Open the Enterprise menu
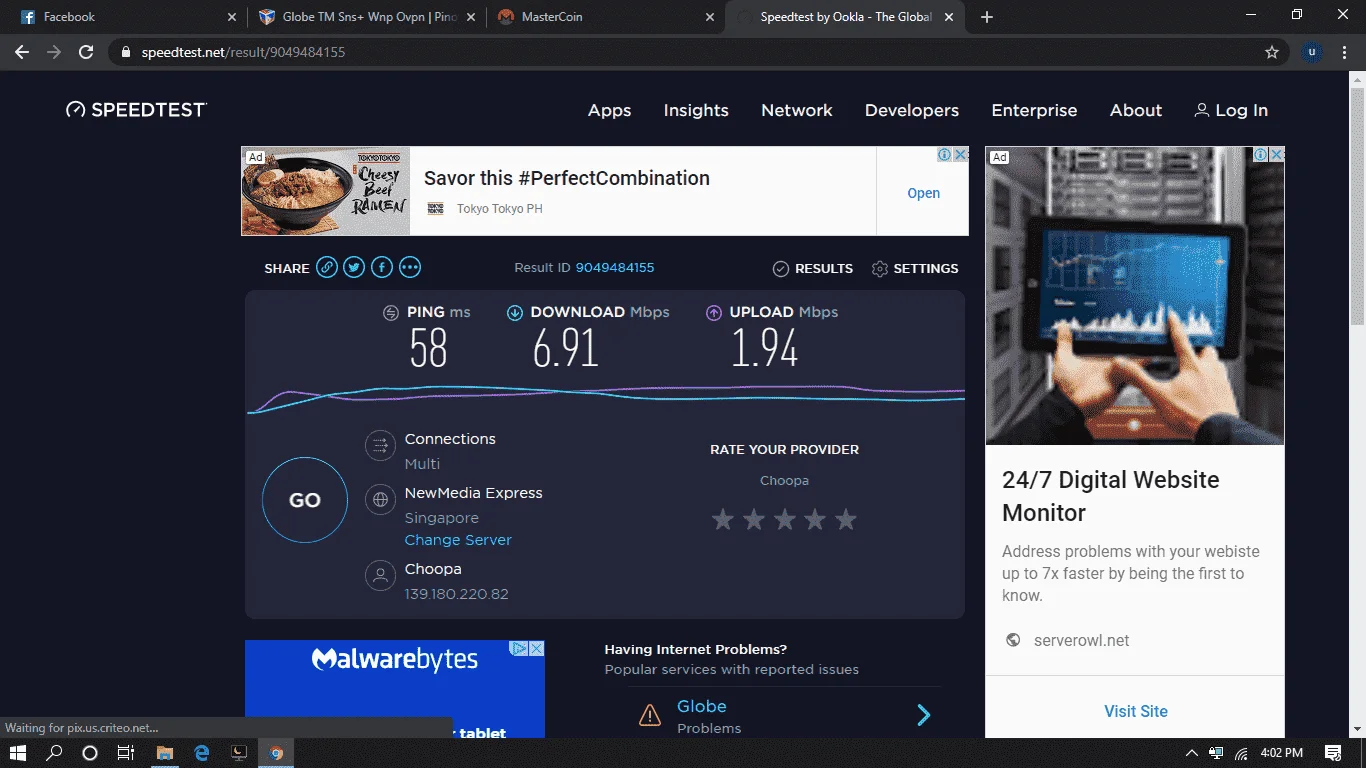 (x=1034, y=110)
